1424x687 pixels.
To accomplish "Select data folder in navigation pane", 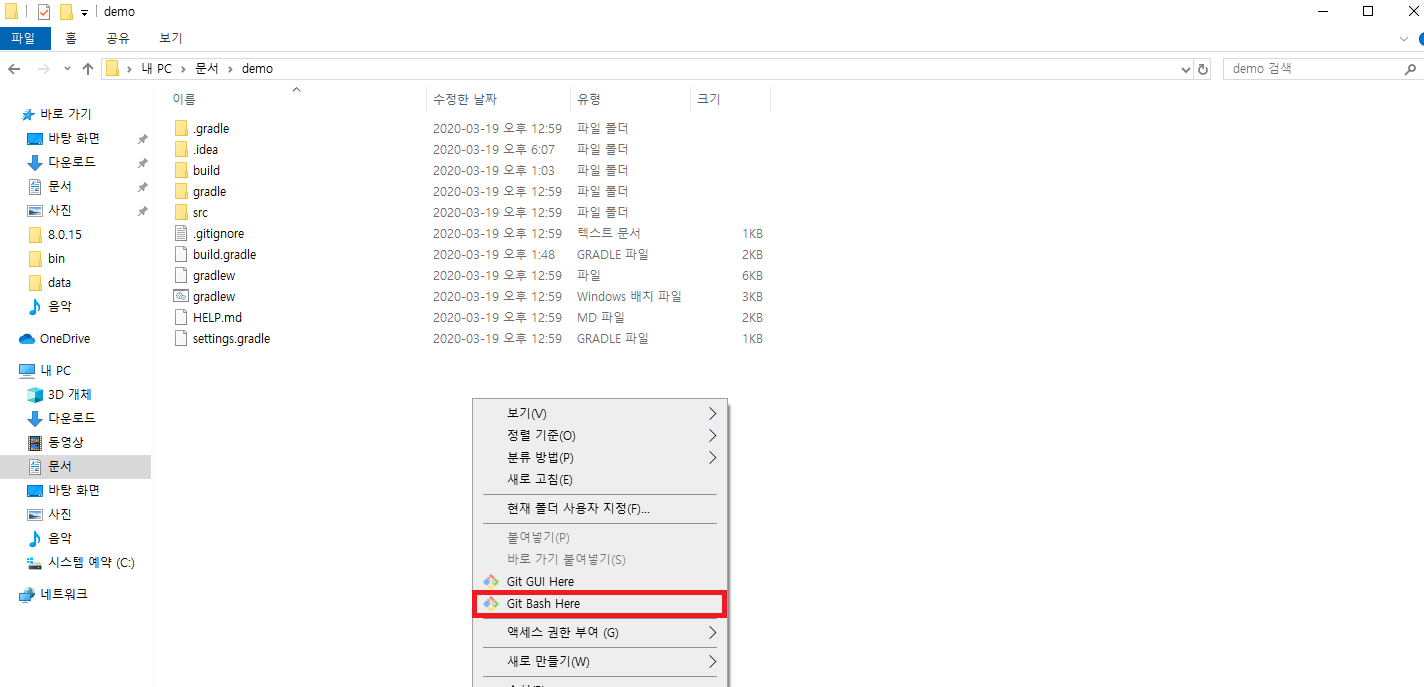I will pyautogui.click(x=59, y=282).
